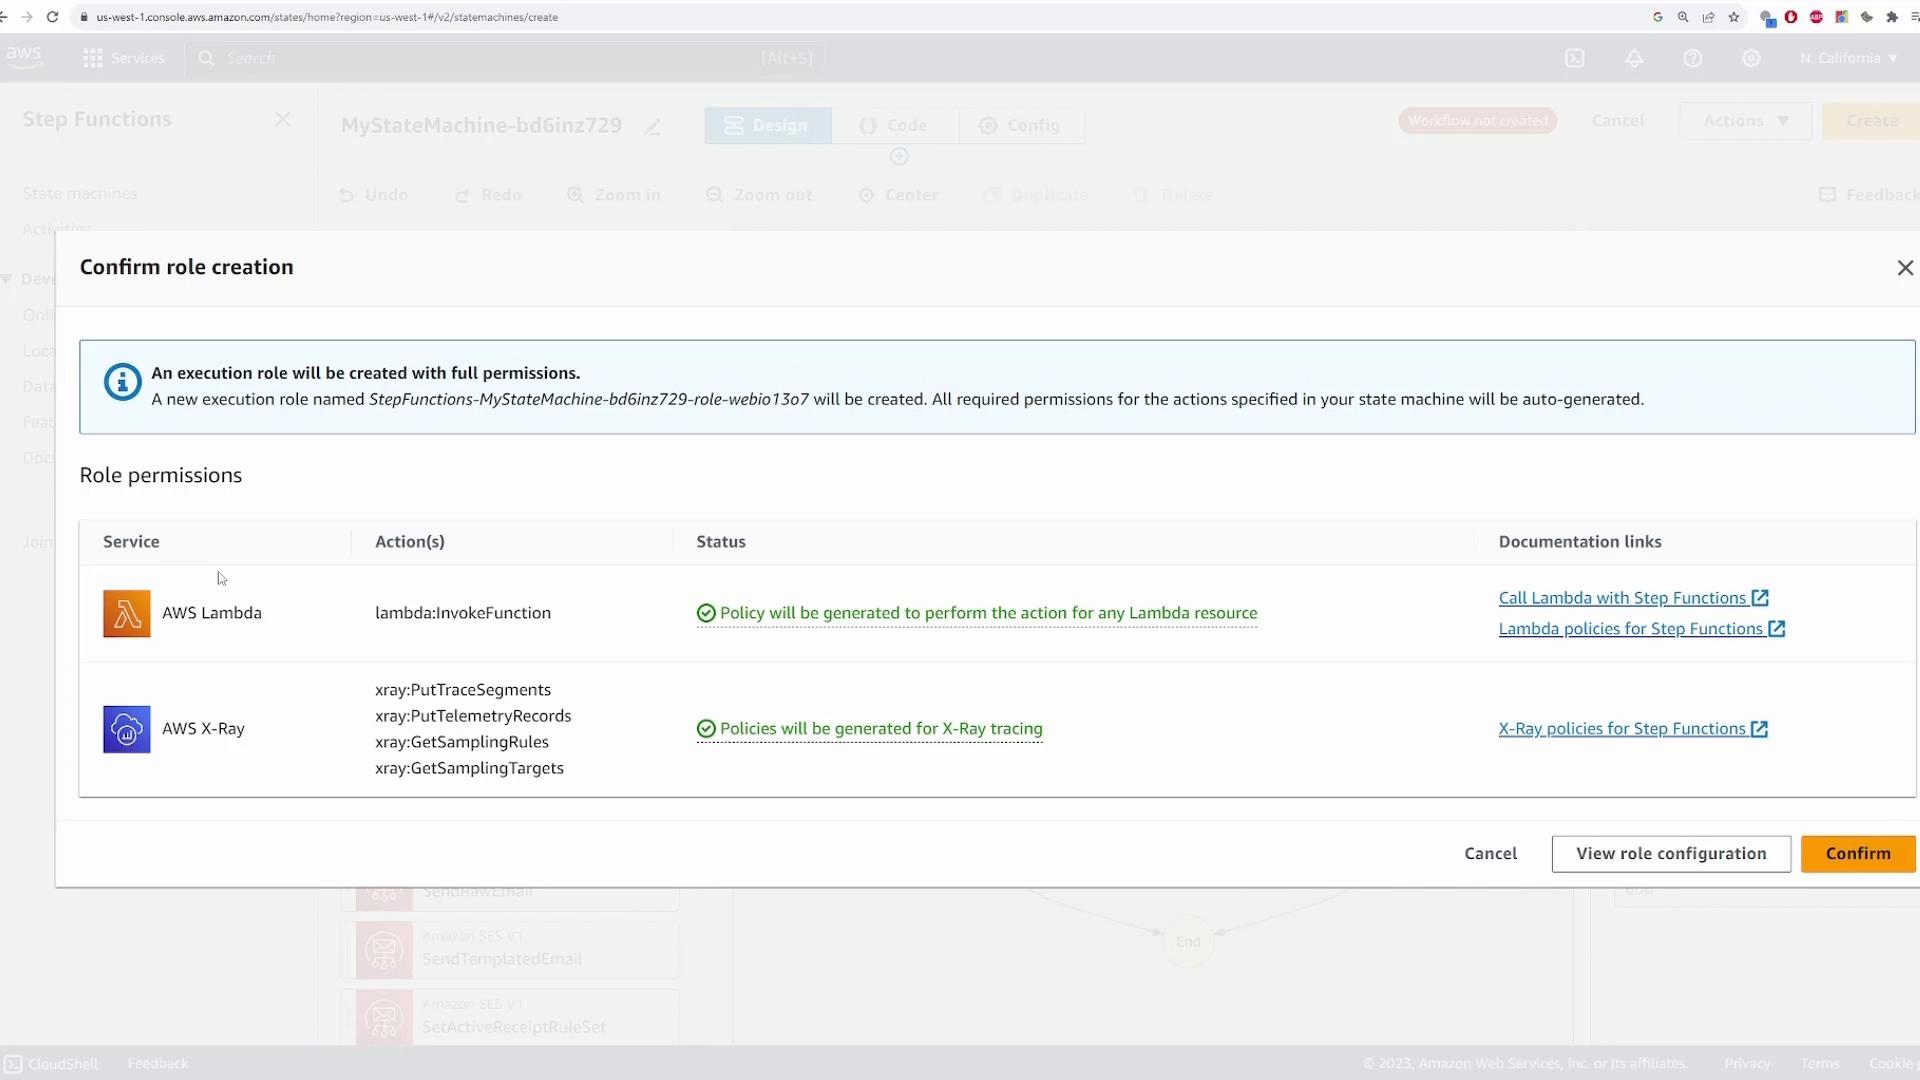Close the Step Functions side panel

coord(283,119)
